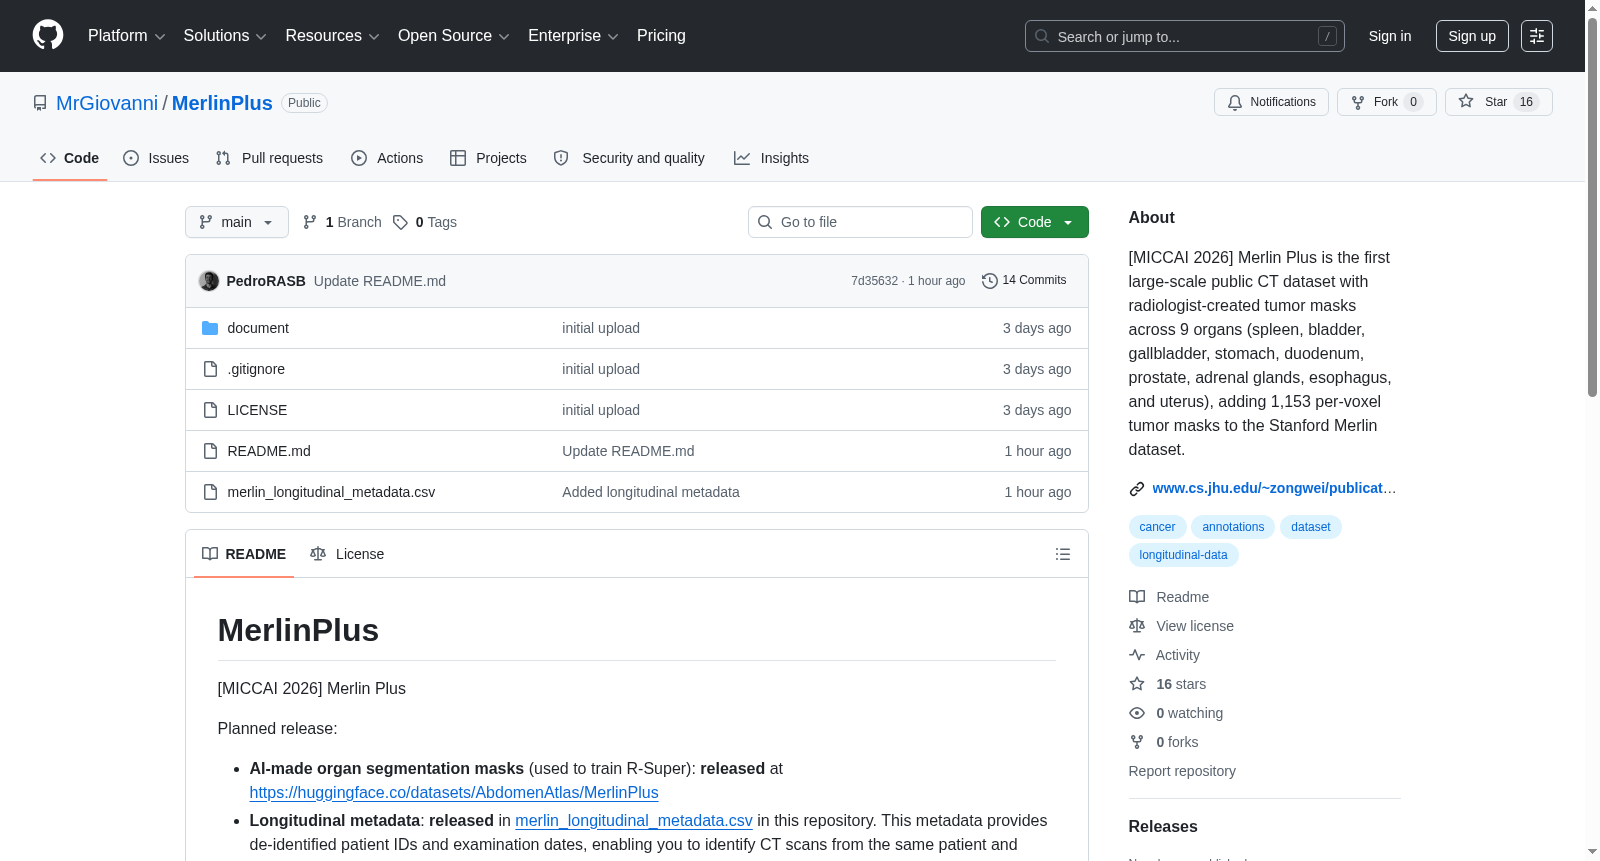Select the License tab in file viewer

347,554
